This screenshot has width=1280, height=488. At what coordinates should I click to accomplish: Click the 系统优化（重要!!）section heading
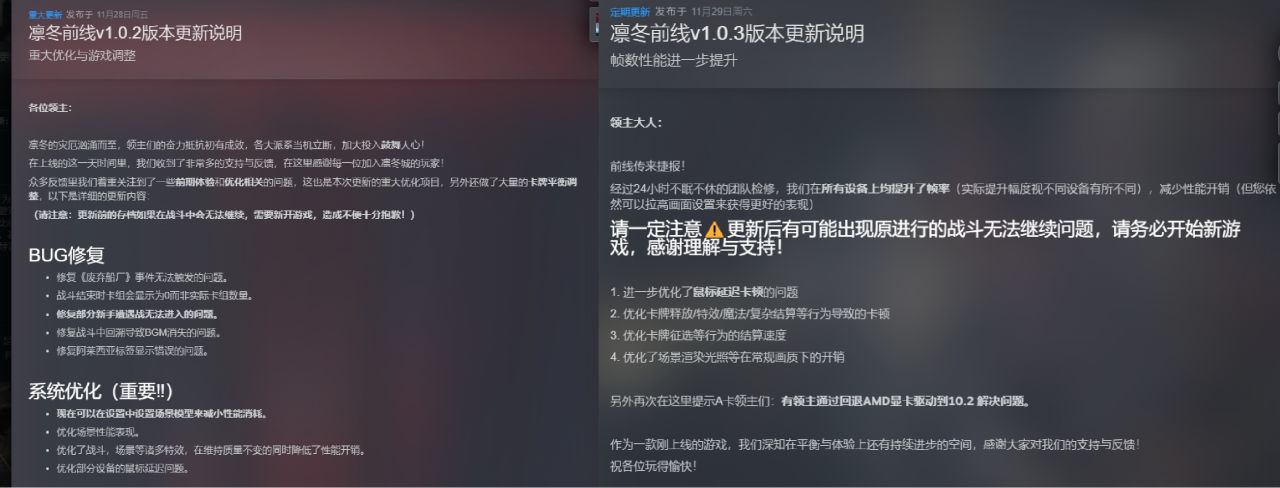[102, 391]
